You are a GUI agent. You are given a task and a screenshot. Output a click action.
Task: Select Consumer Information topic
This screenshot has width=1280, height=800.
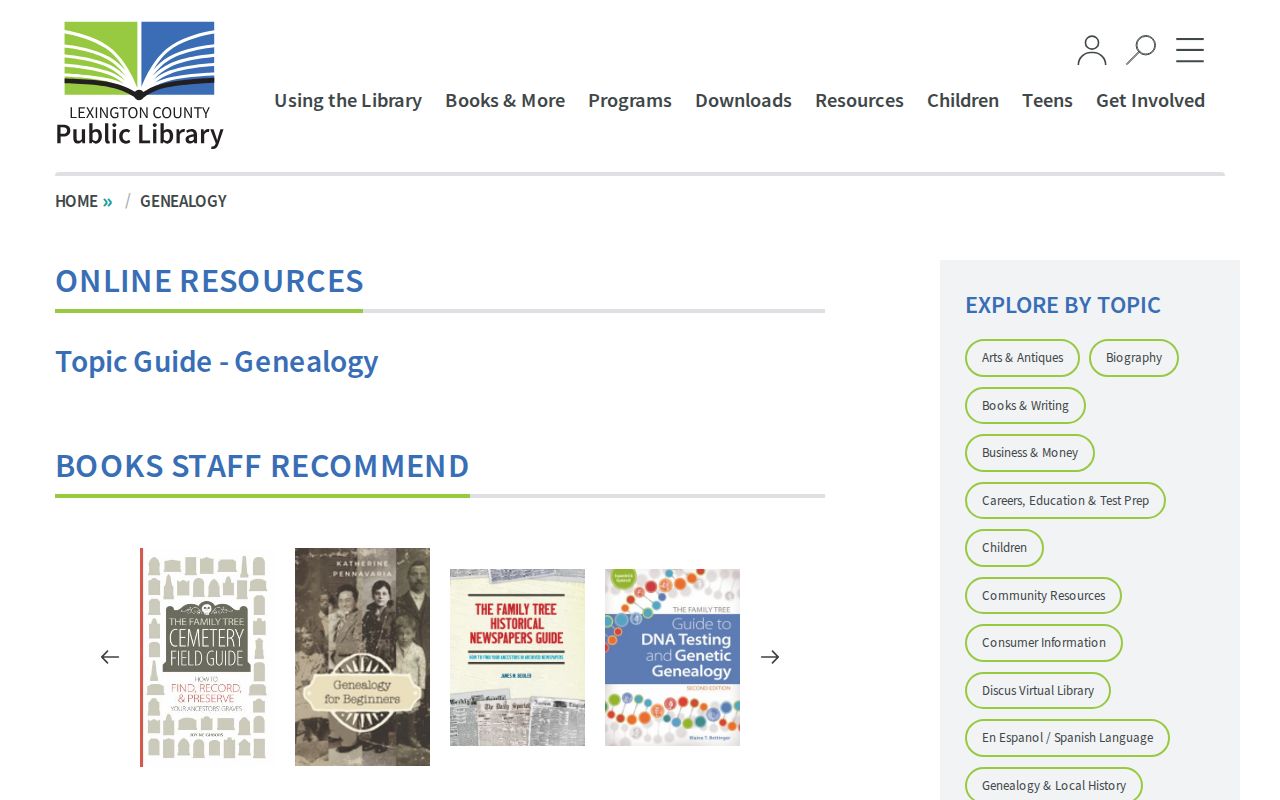click(x=1044, y=643)
